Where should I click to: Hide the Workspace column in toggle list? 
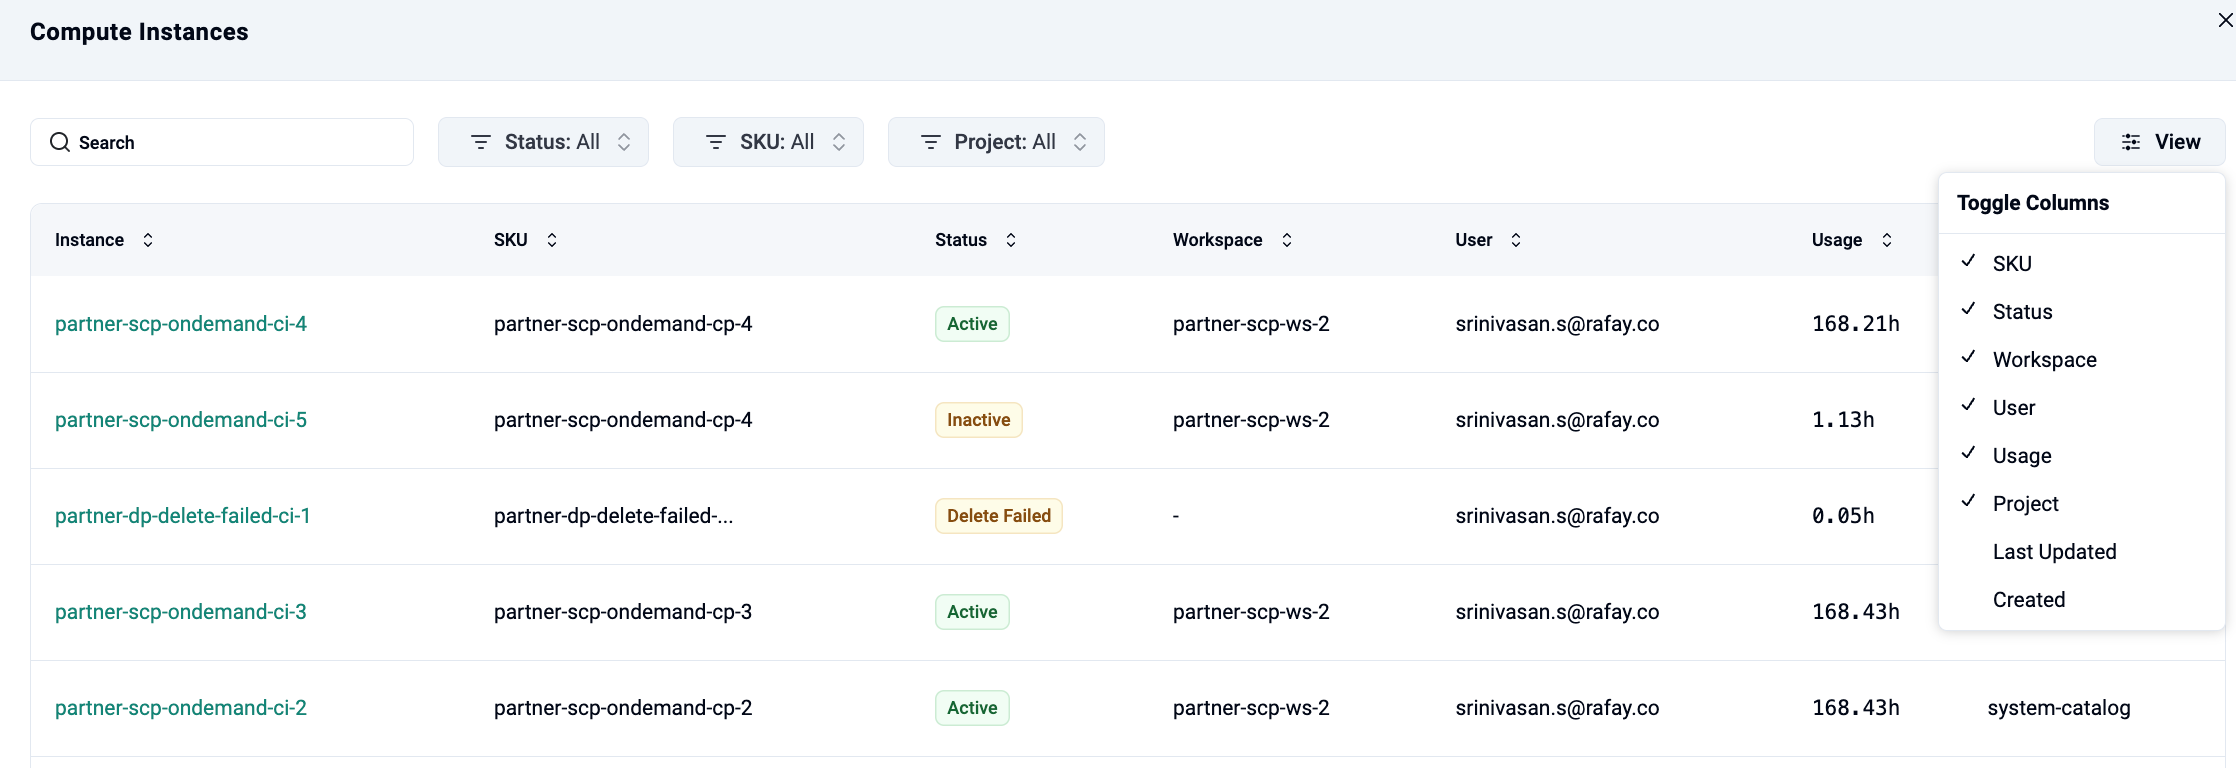[2044, 360]
